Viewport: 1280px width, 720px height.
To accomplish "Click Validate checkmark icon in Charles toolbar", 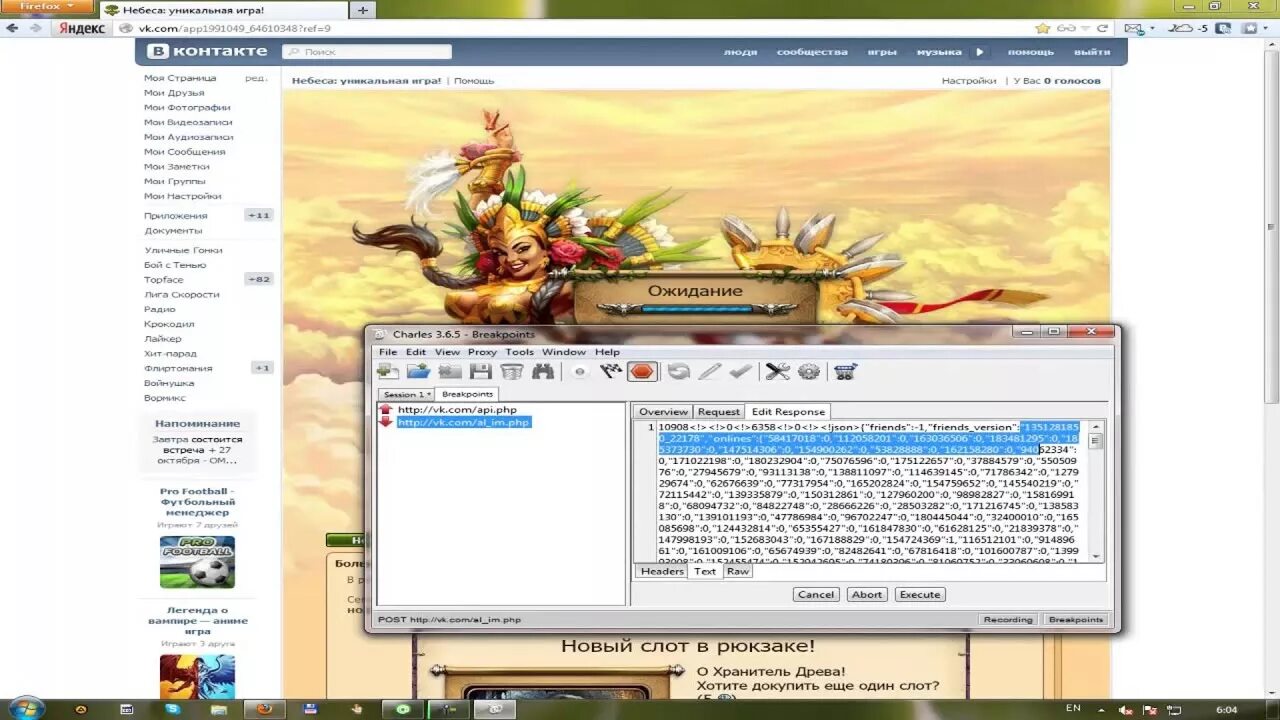I will pos(740,372).
